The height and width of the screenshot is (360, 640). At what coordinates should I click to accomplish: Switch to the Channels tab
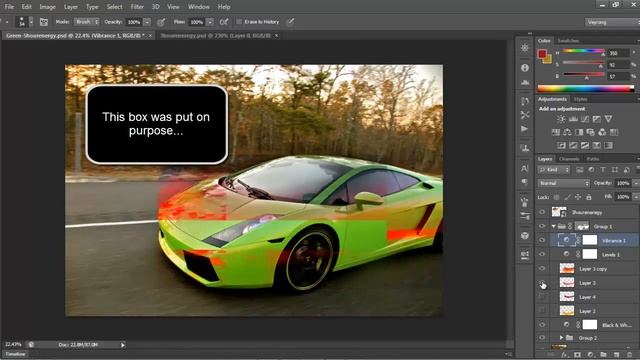(x=569, y=159)
